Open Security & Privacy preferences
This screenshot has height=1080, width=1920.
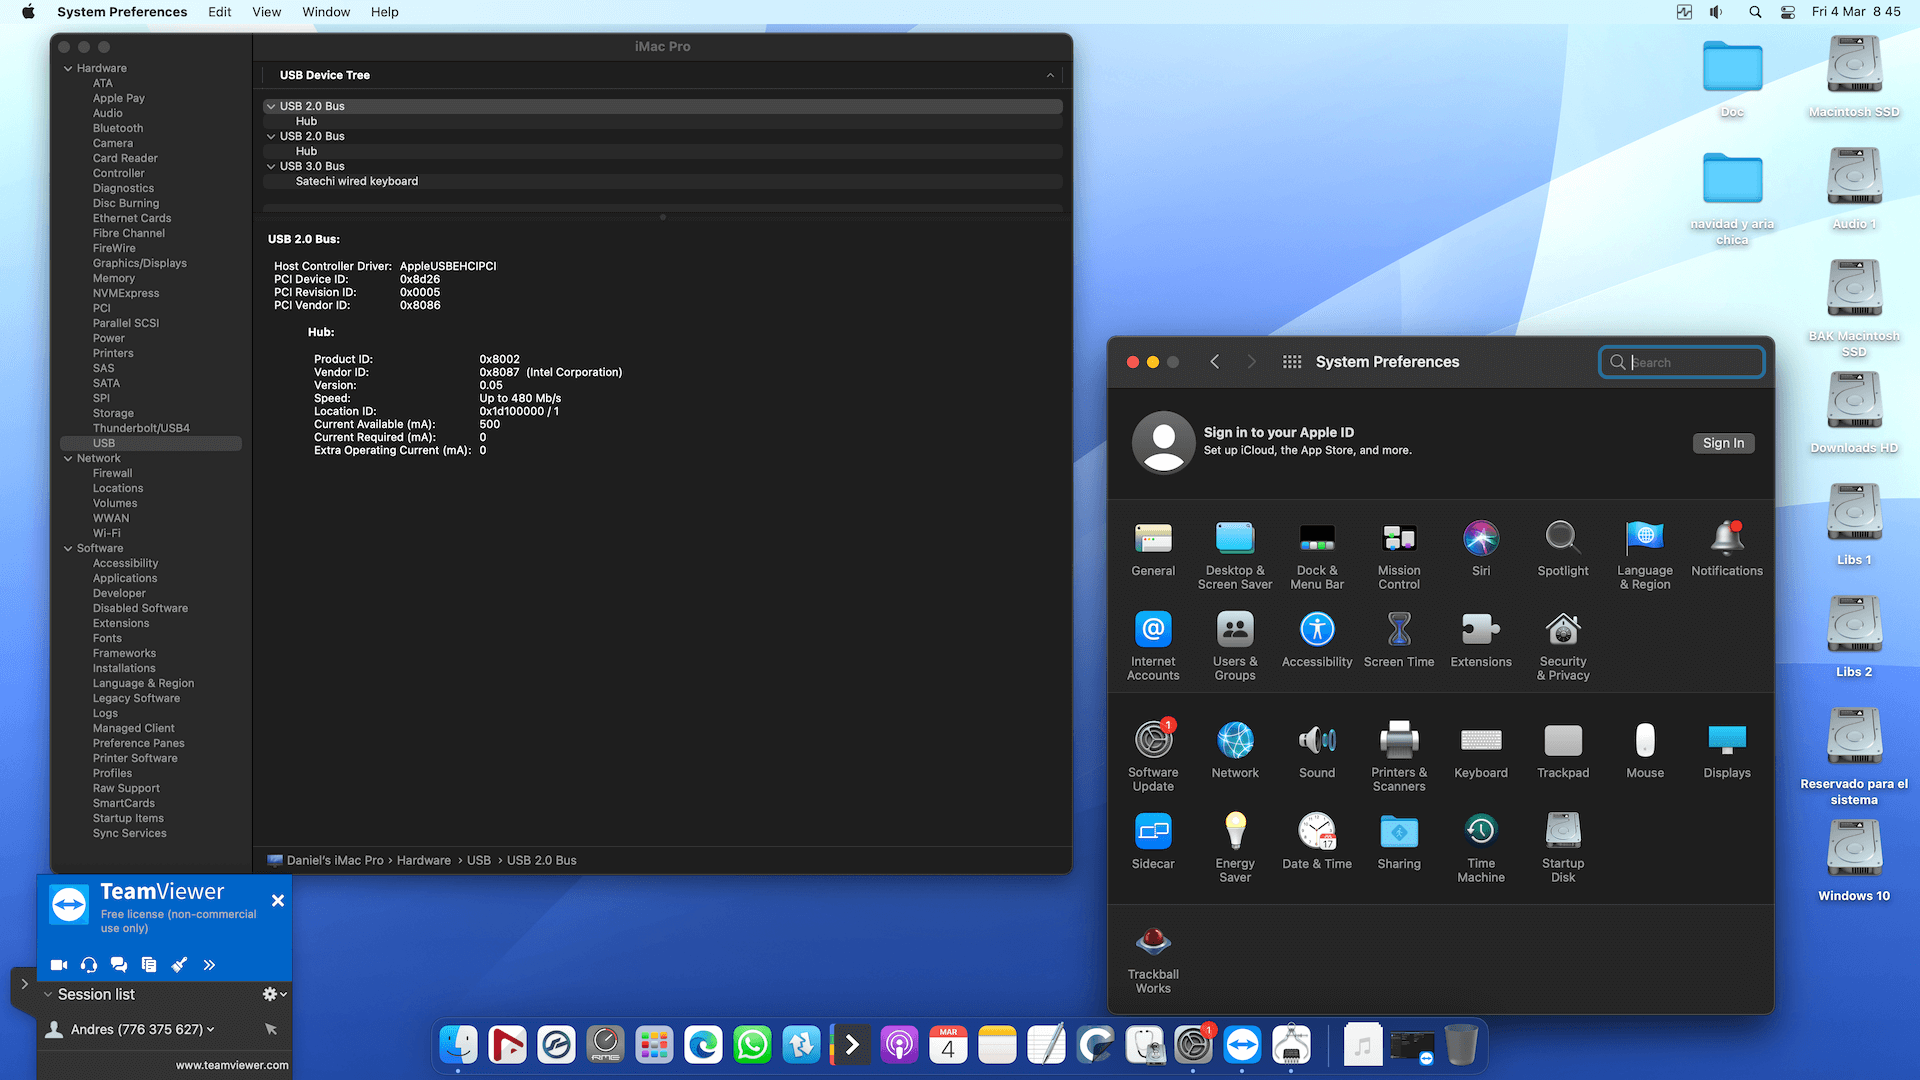1563,646
